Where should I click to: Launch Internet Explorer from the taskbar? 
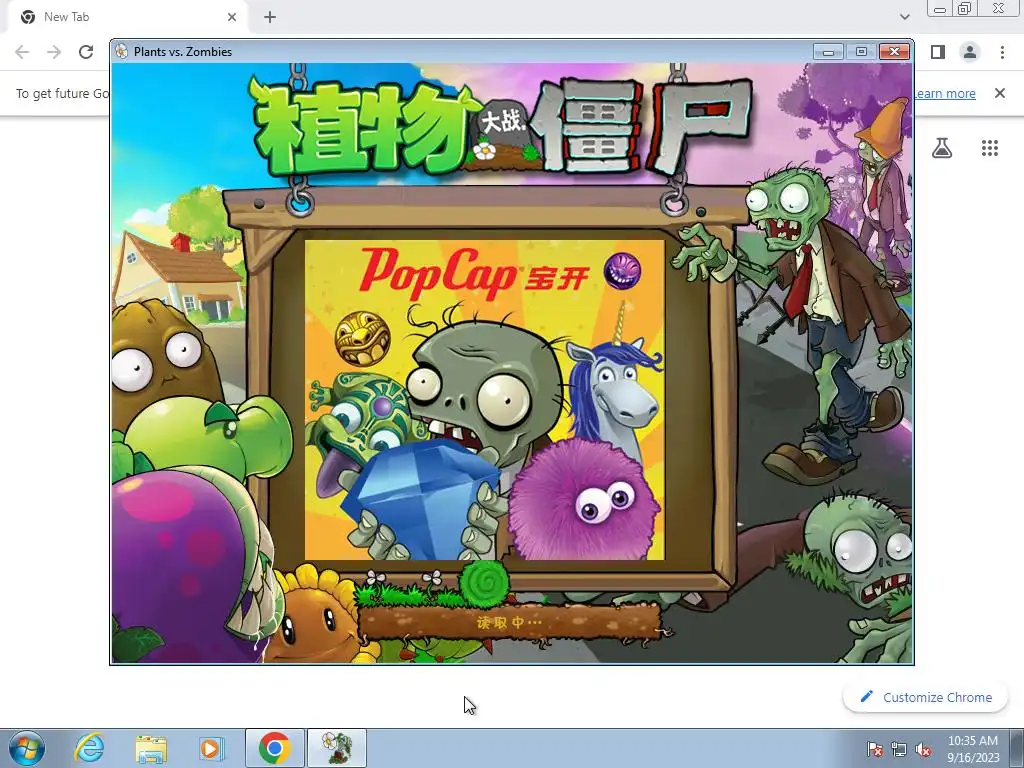(89, 748)
